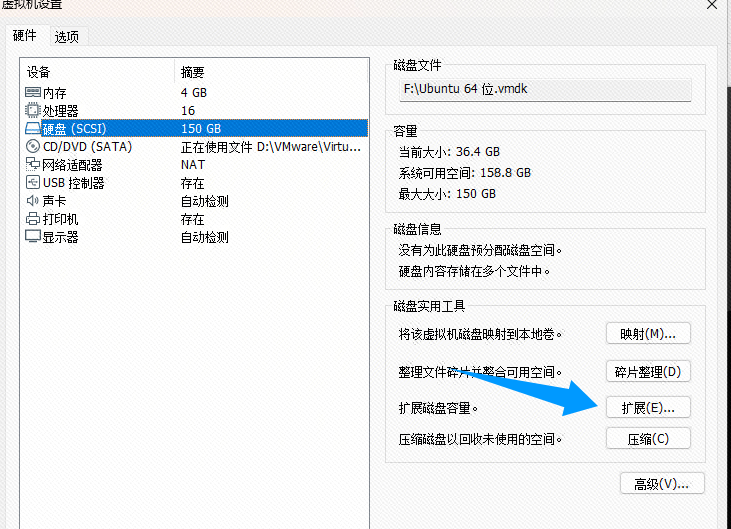Open the 高级(V)... advanced settings

point(662,484)
